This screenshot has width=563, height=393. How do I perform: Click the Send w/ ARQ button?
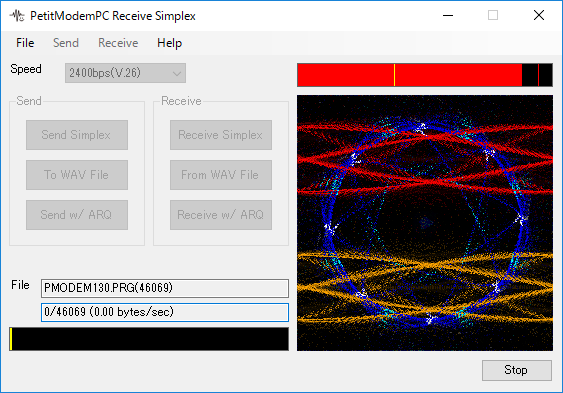(77, 215)
